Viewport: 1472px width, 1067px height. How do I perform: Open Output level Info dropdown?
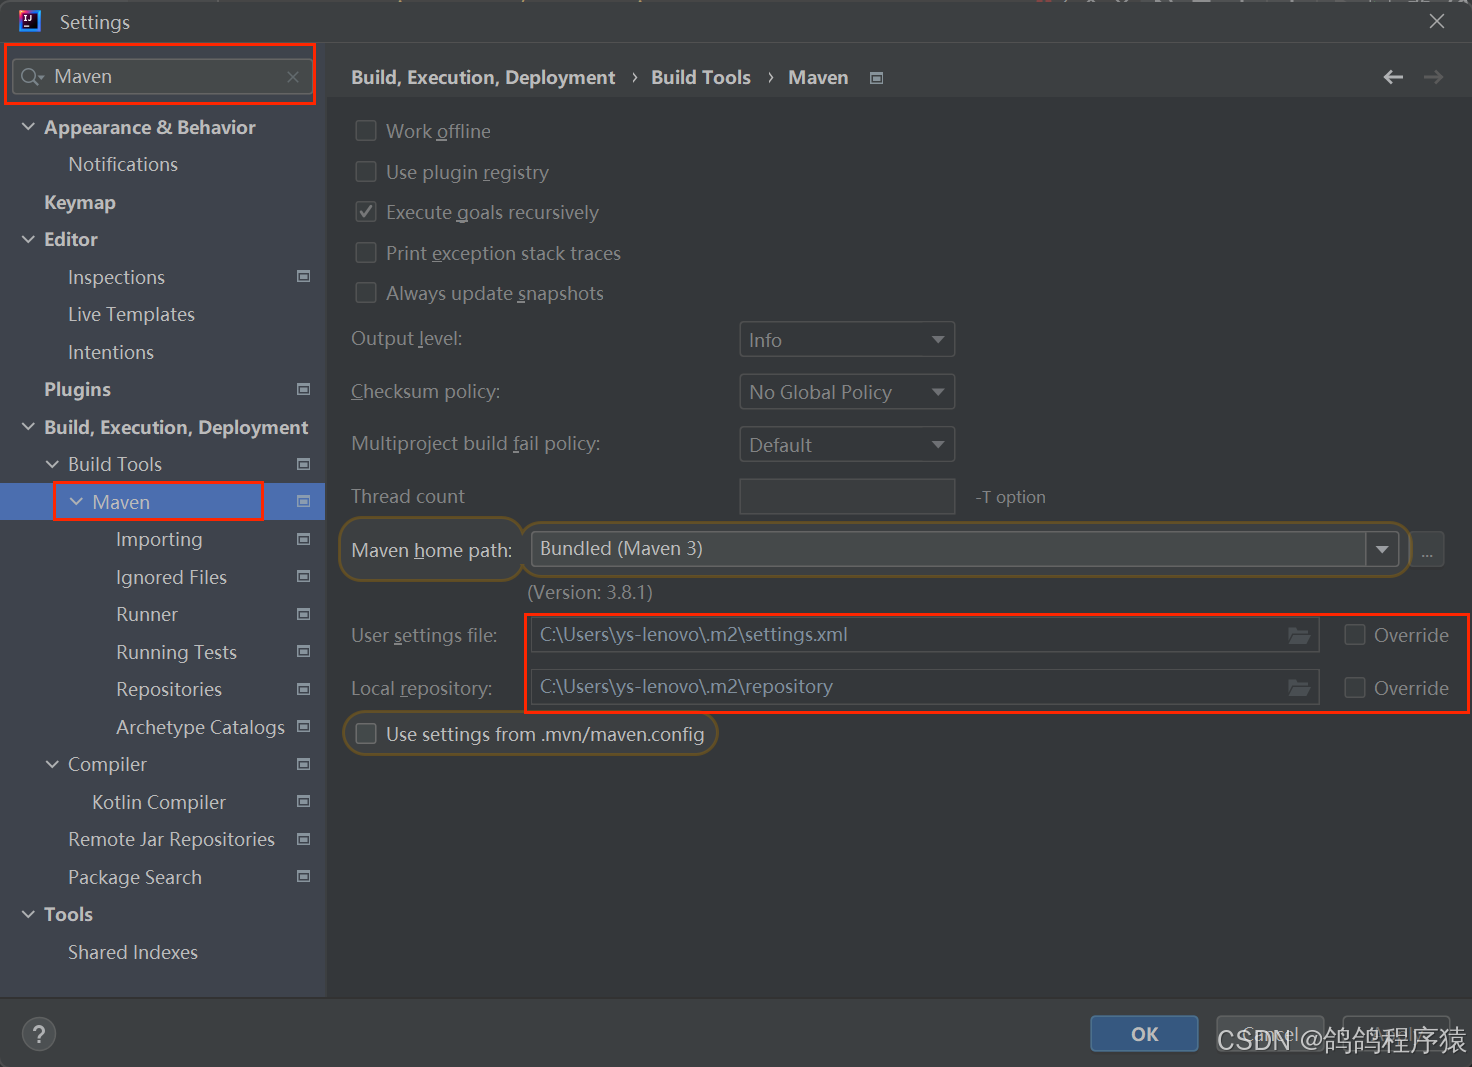click(x=847, y=339)
